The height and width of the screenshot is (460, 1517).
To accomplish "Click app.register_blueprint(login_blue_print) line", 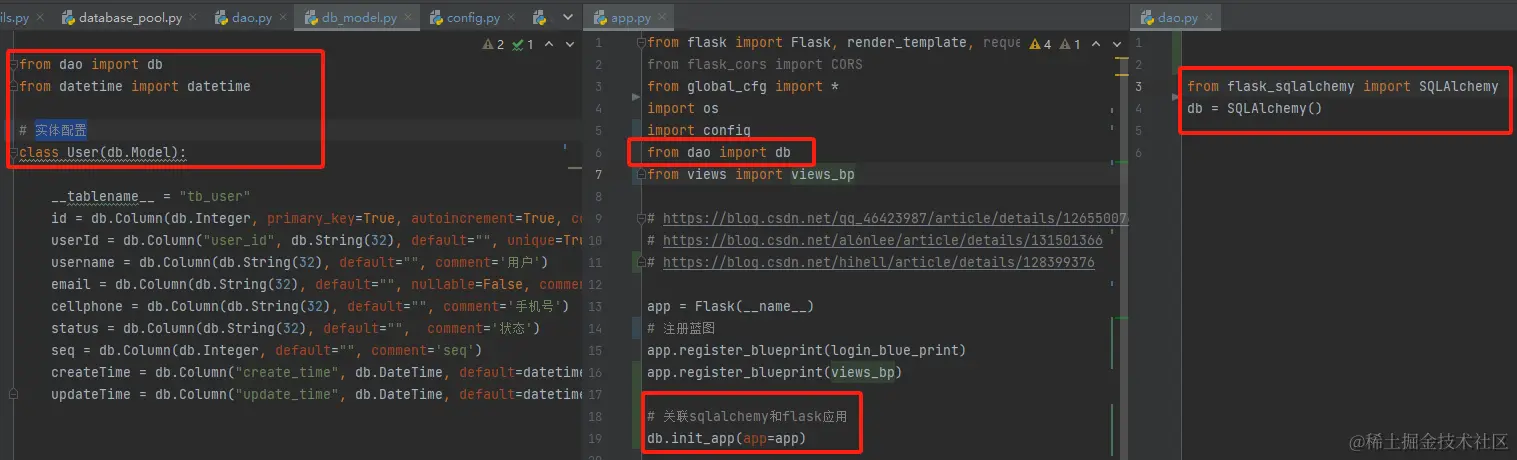I will point(807,350).
